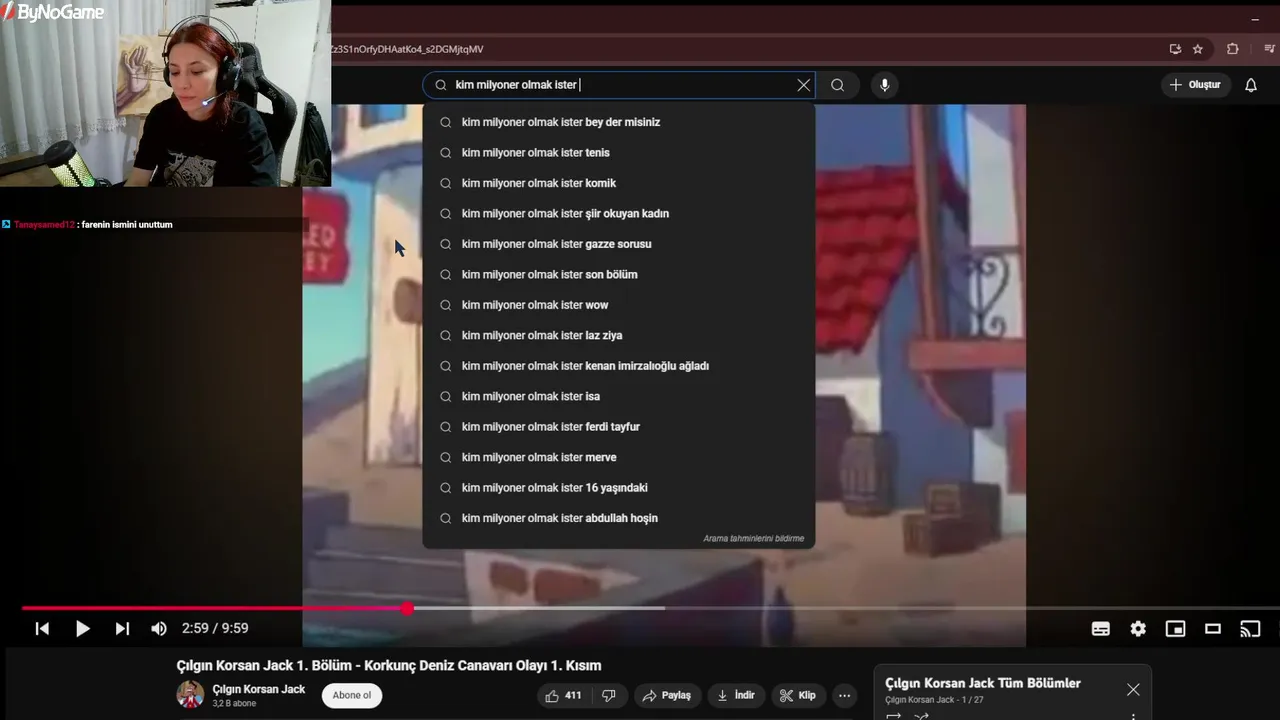Click 'Arama tahminlerini bildirme' link

[x=753, y=539]
